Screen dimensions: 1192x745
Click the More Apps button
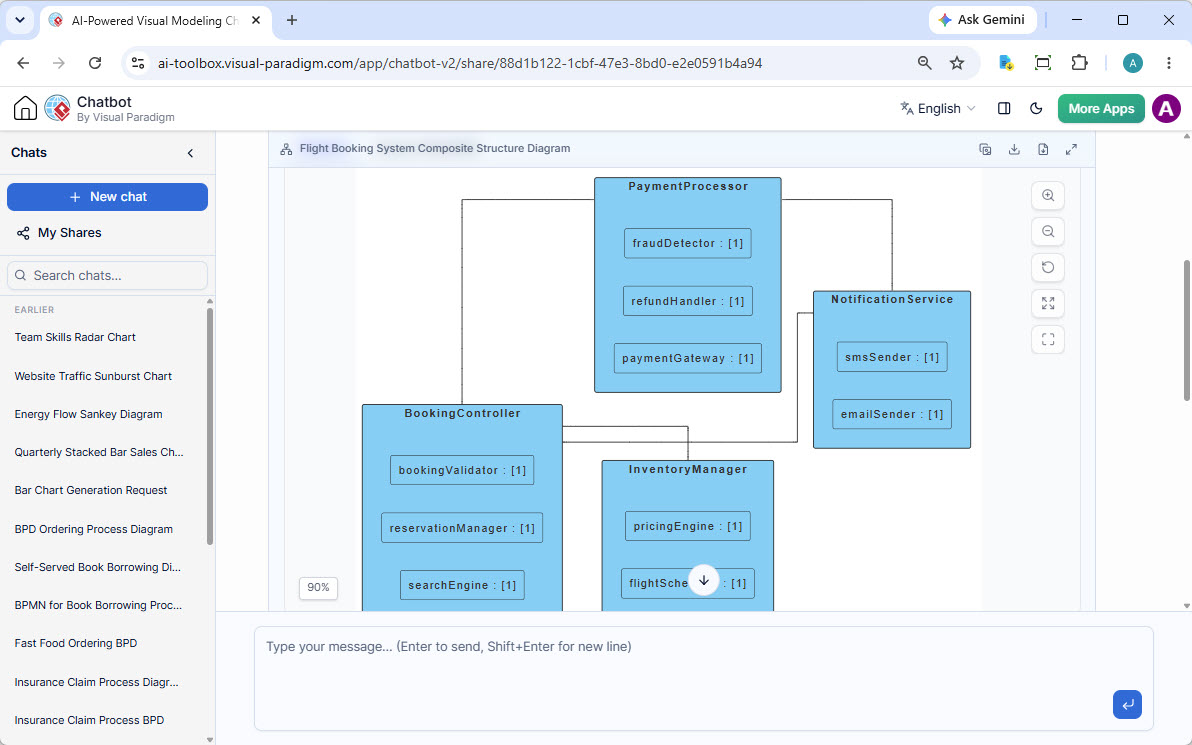[1101, 109]
